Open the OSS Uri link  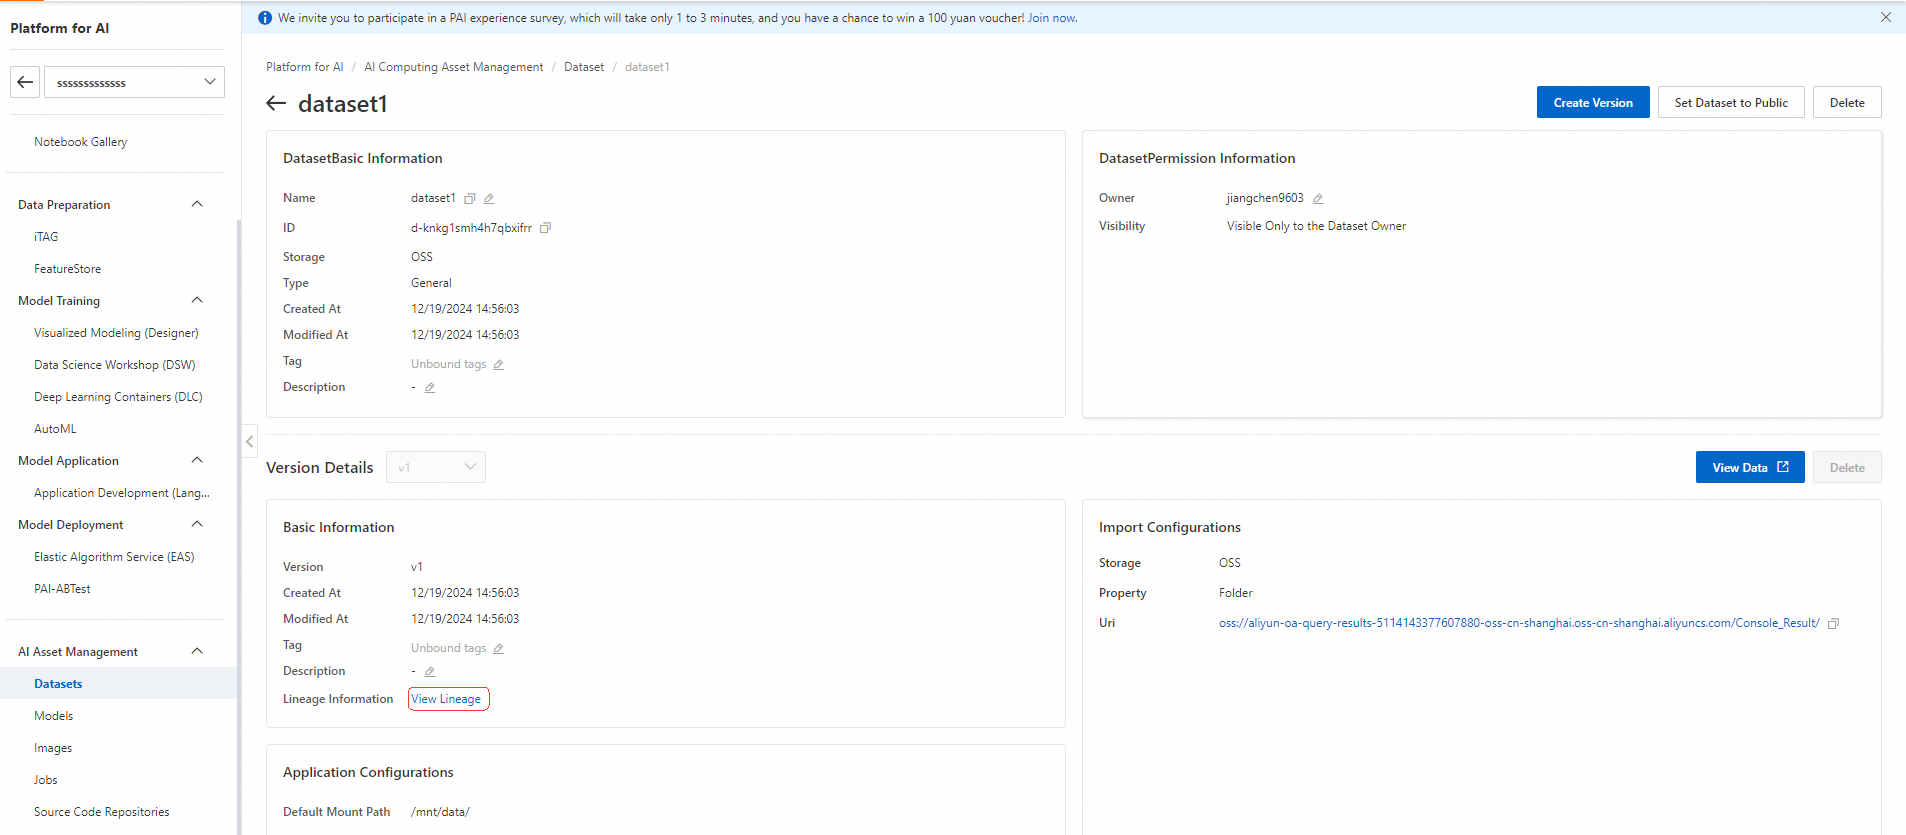click(x=1519, y=623)
